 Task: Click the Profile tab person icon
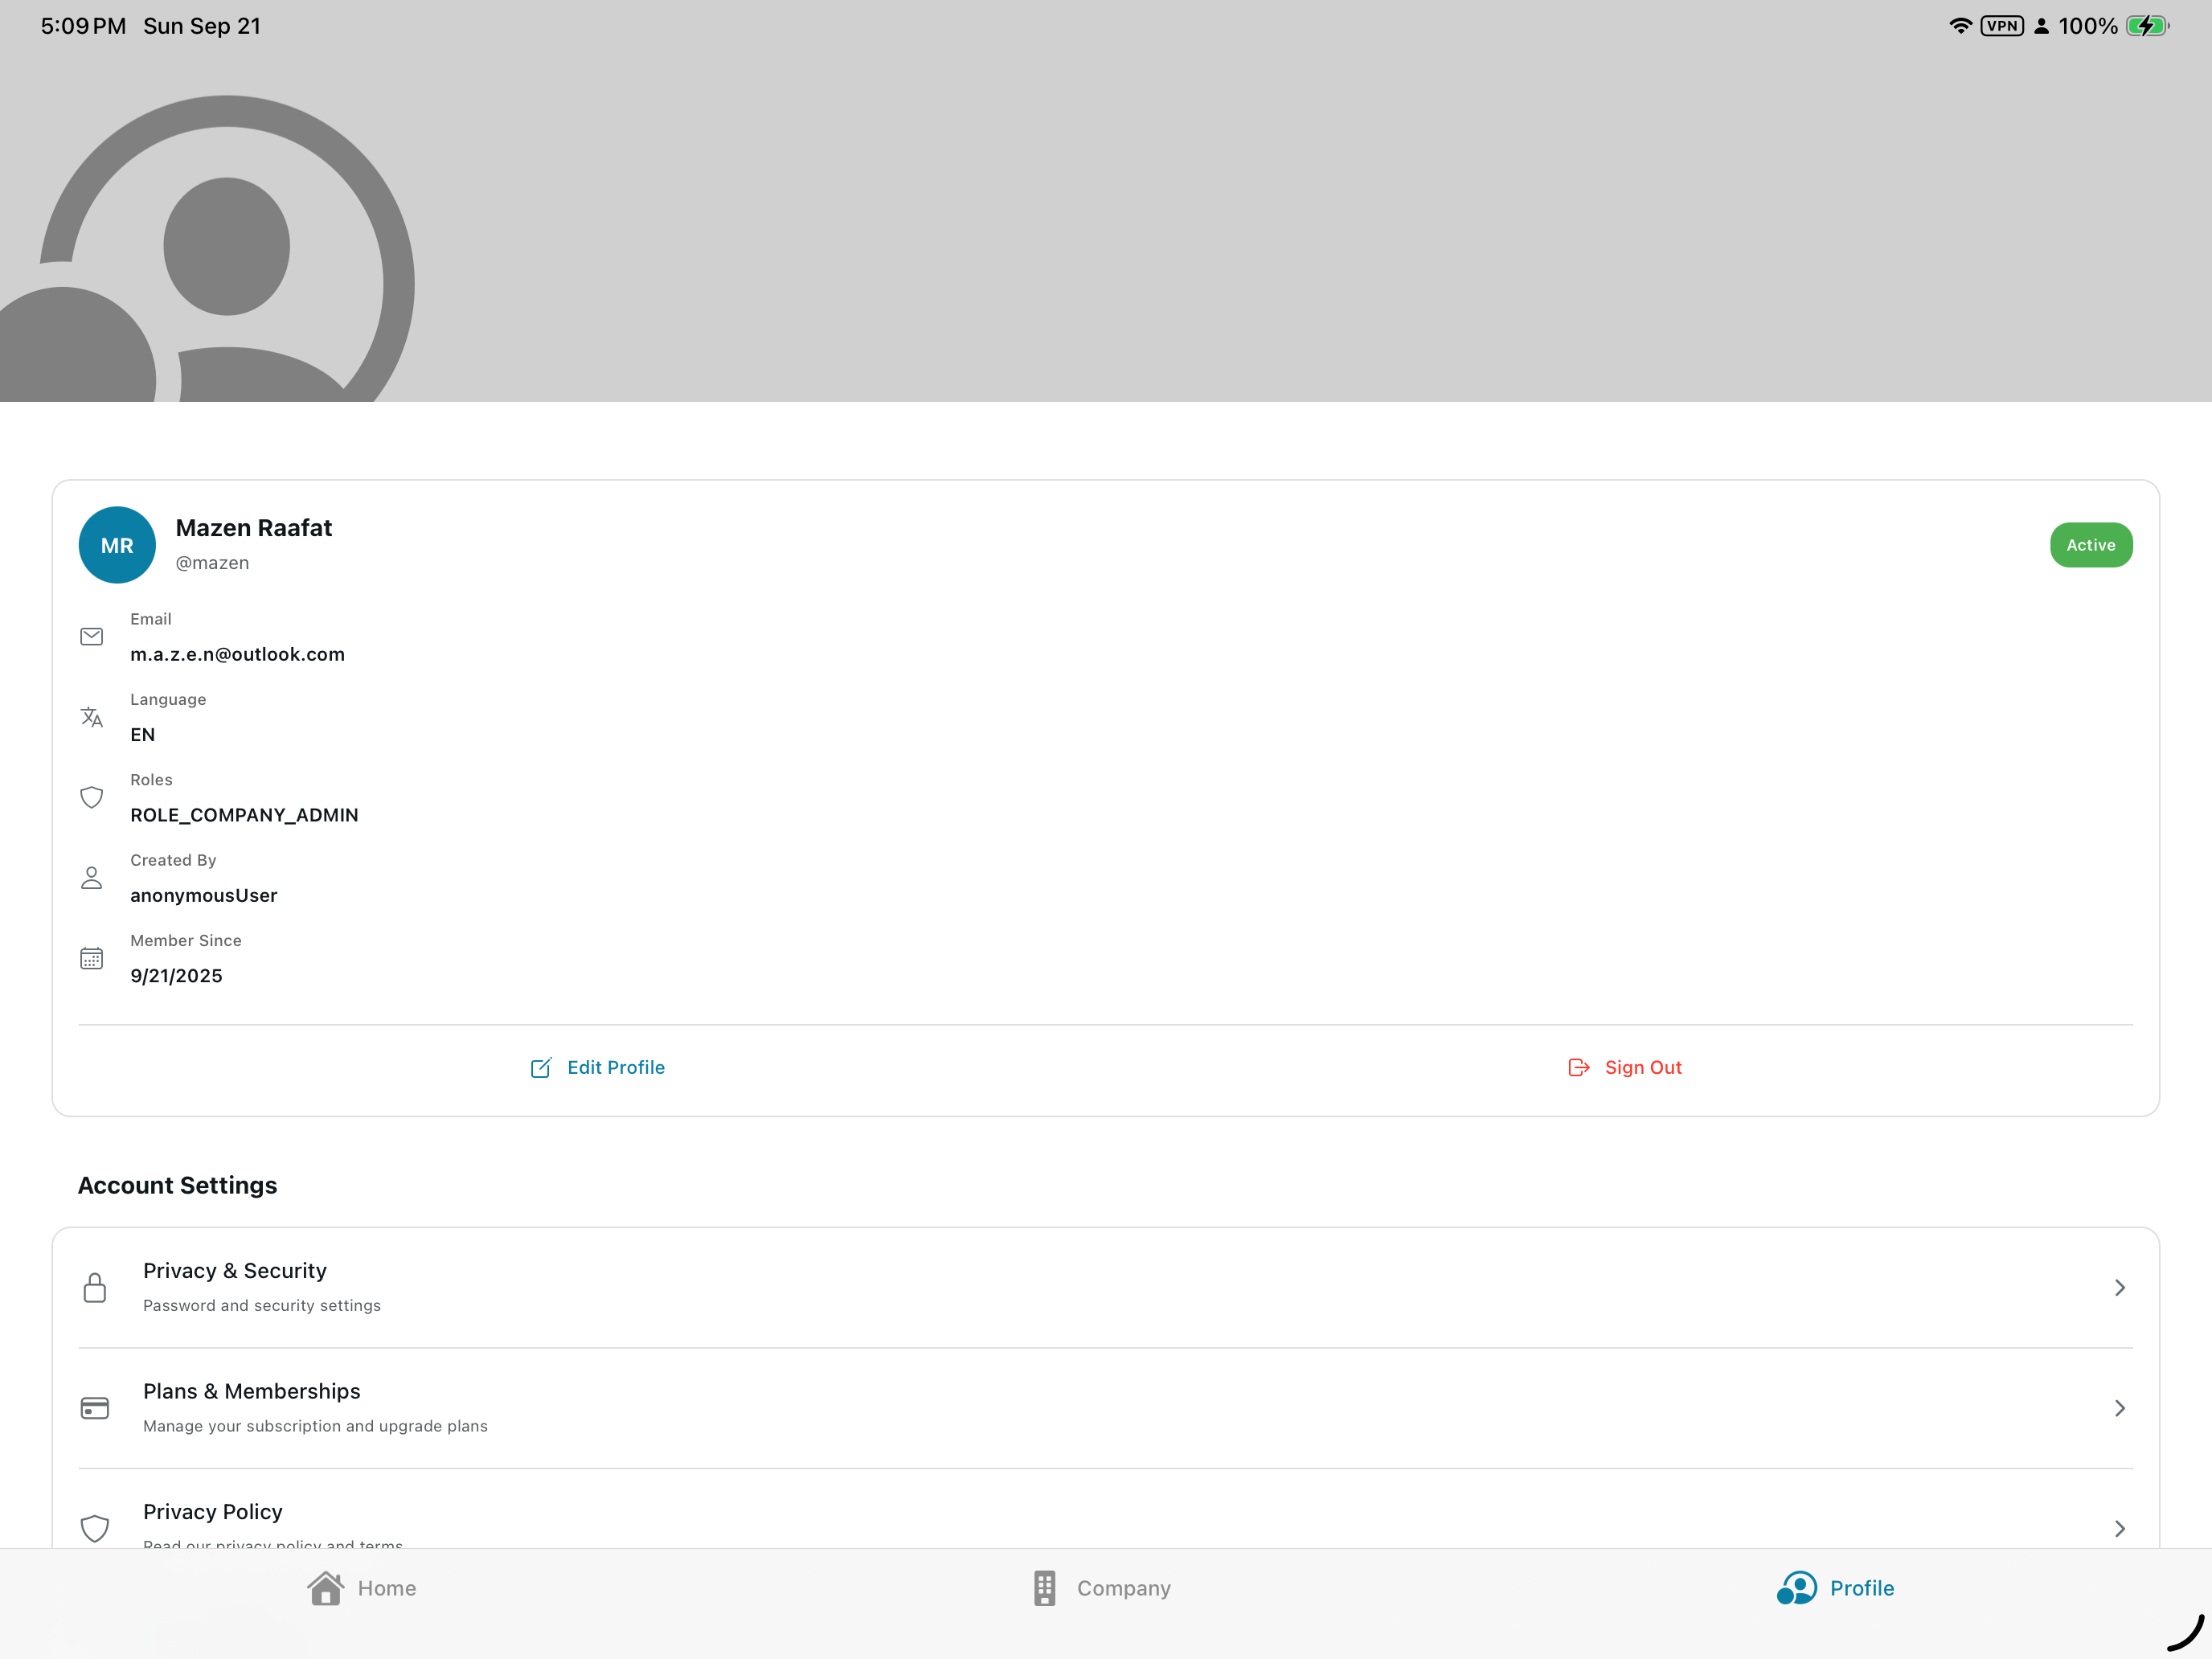[1796, 1588]
